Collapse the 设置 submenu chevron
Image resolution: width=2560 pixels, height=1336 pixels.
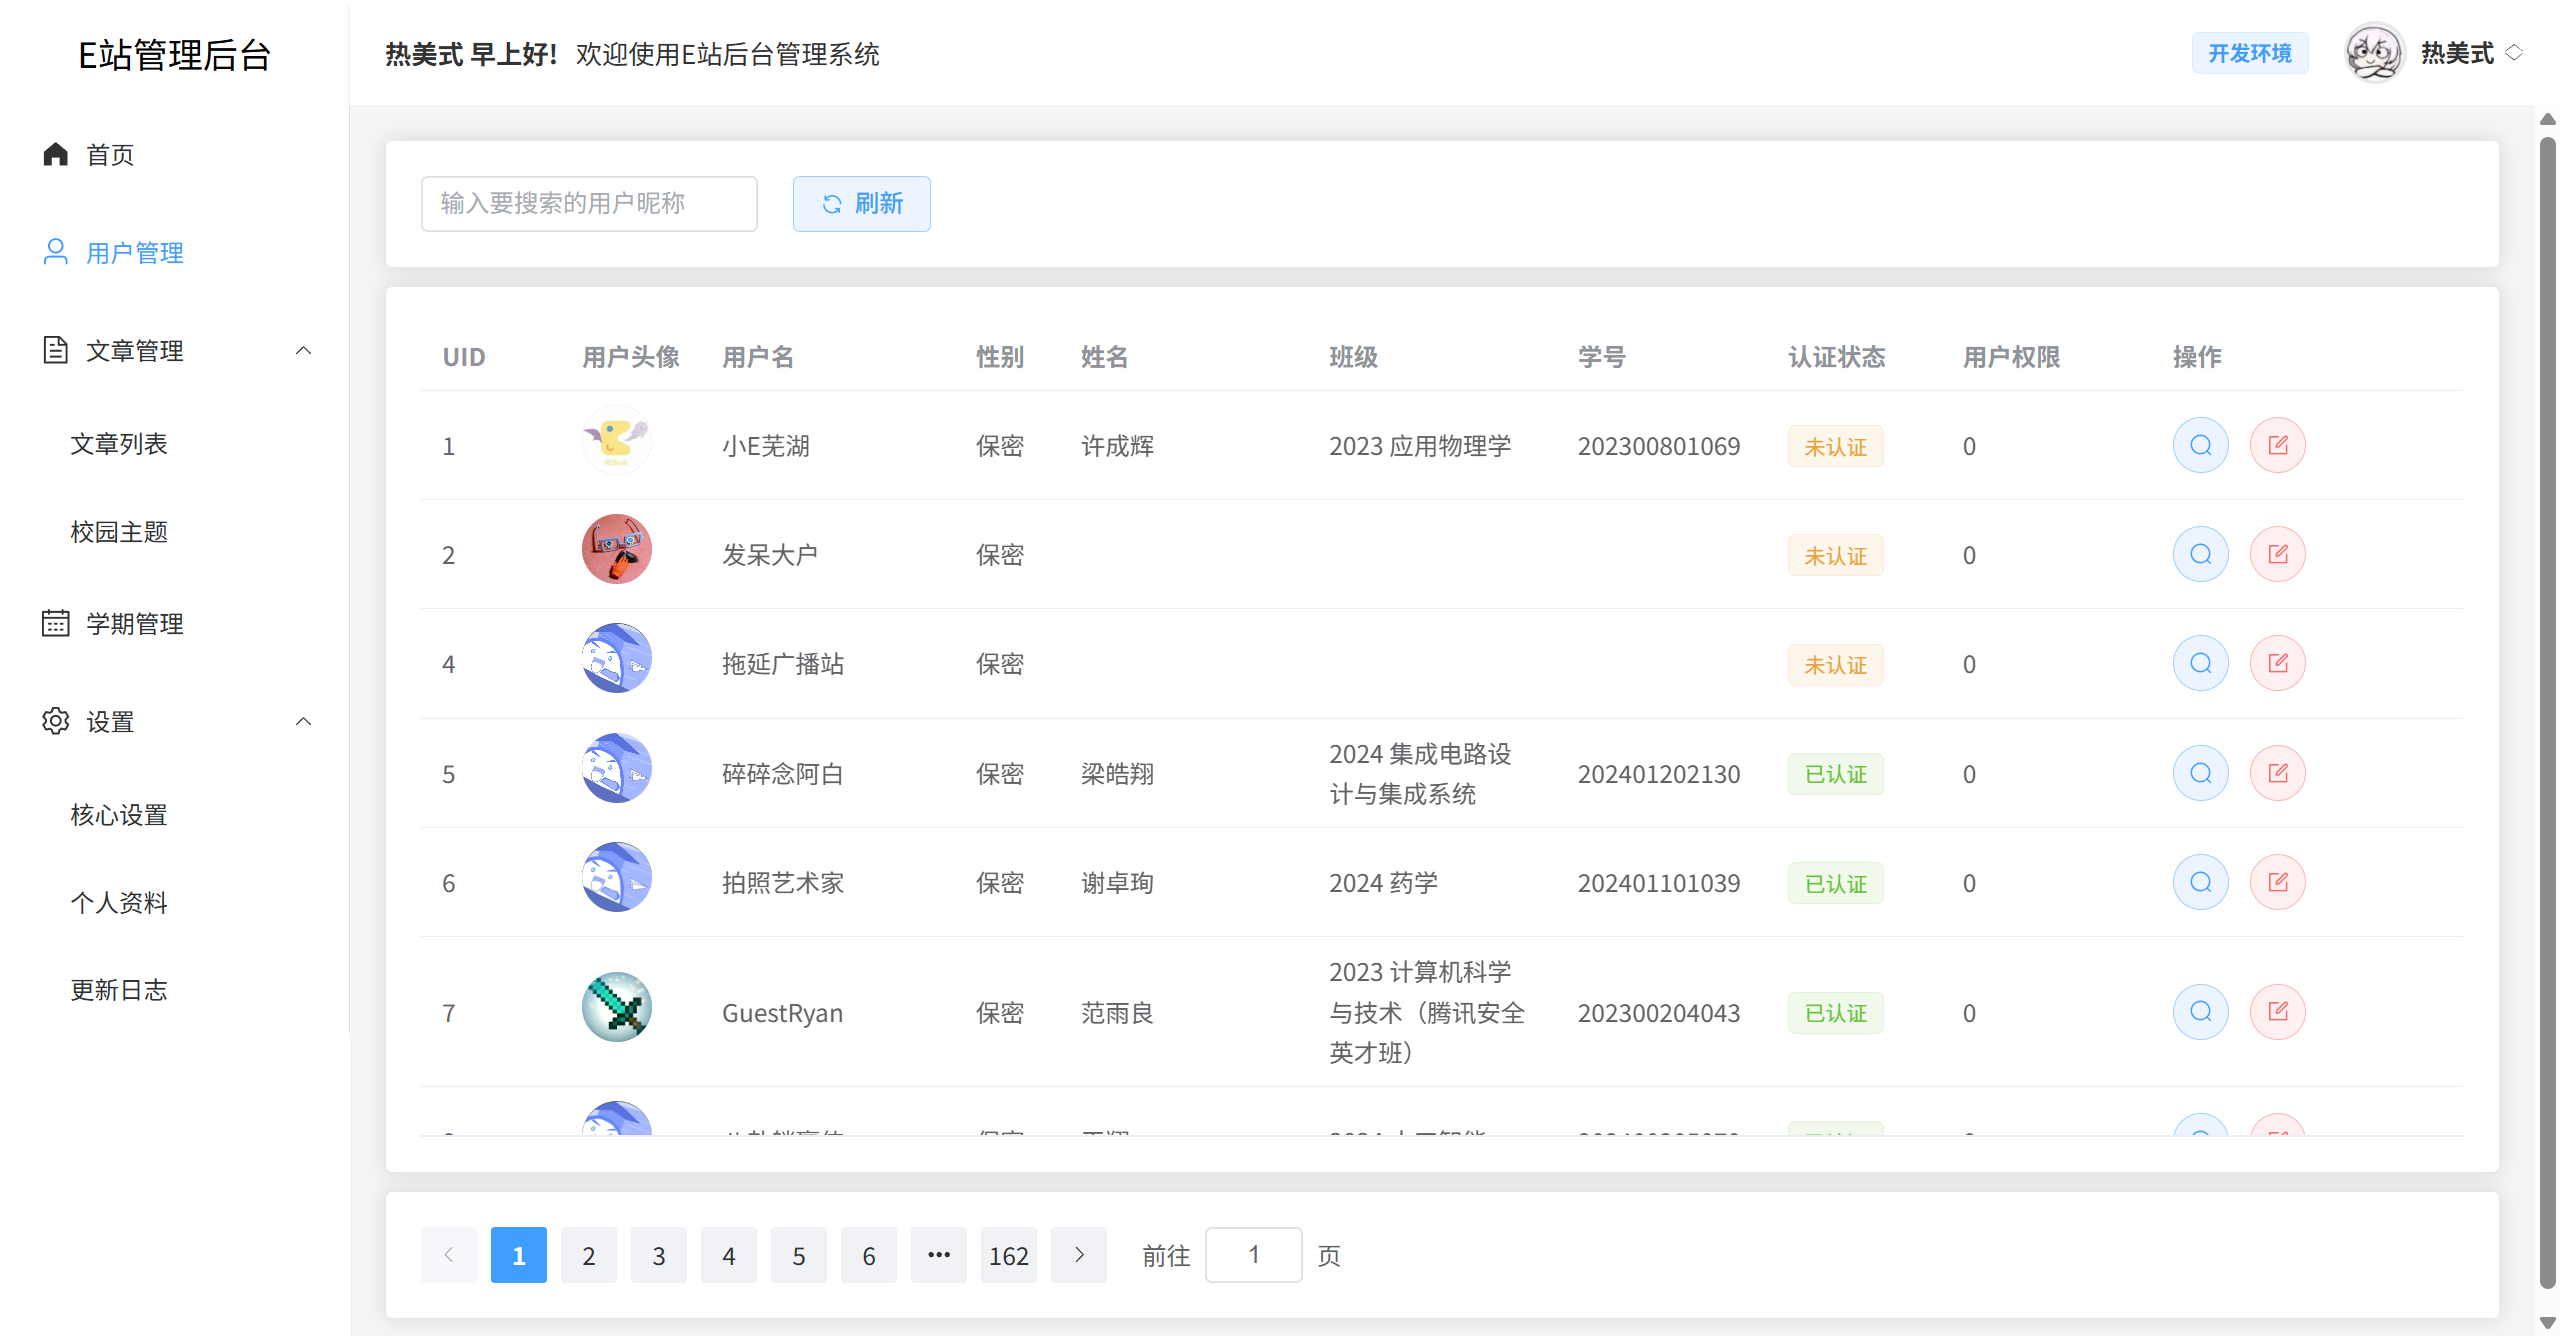[304, 721]
